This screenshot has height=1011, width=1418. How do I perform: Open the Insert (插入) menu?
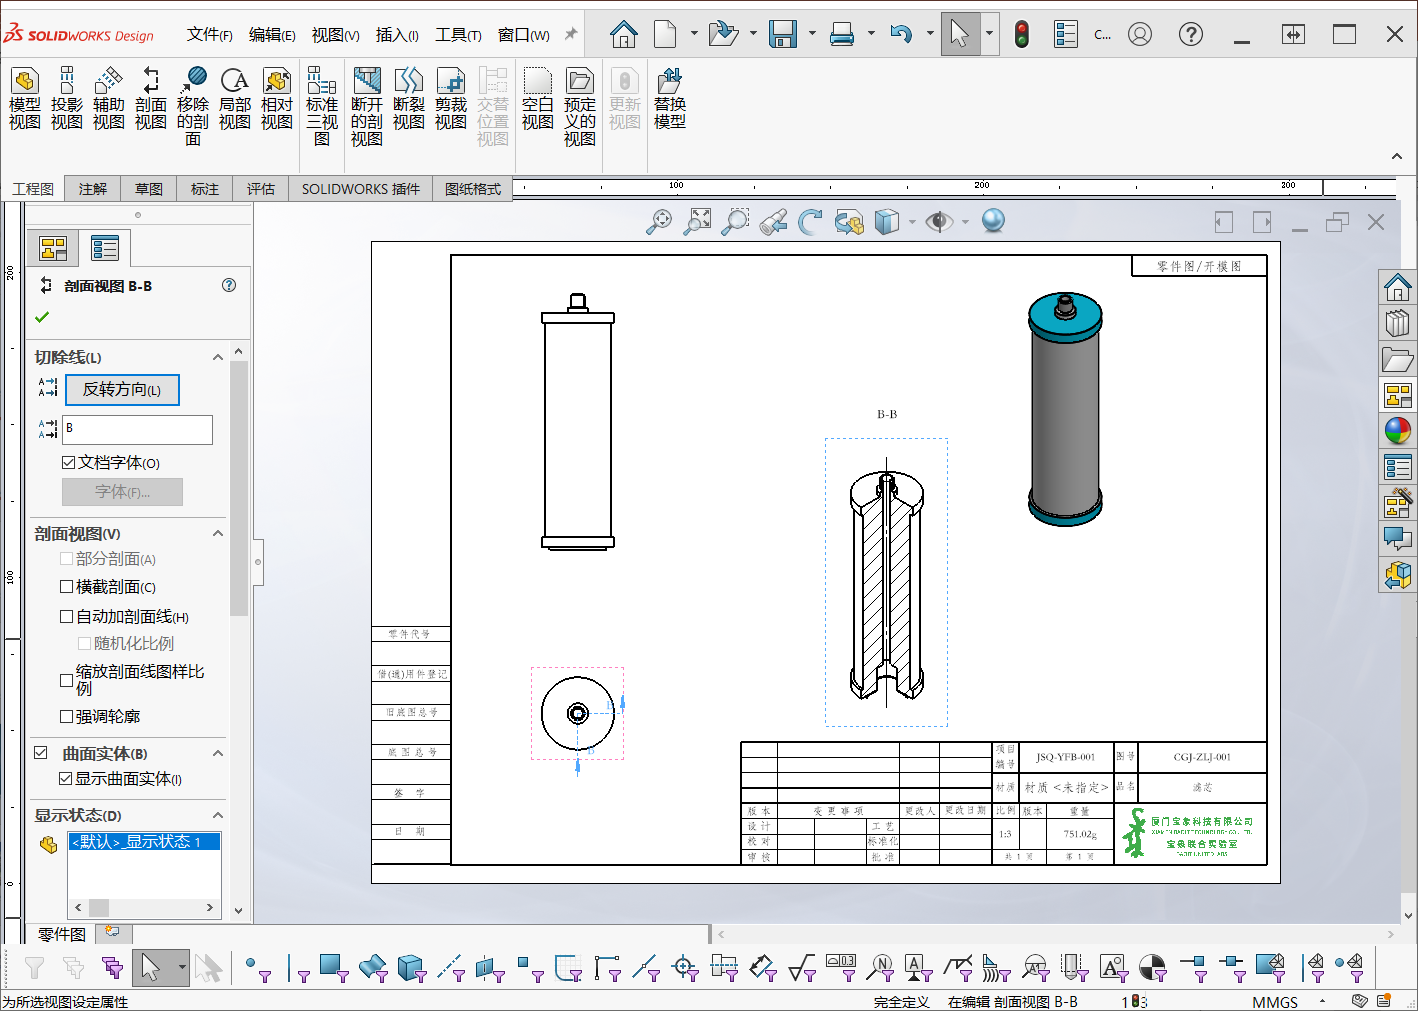tap(396, 35)
